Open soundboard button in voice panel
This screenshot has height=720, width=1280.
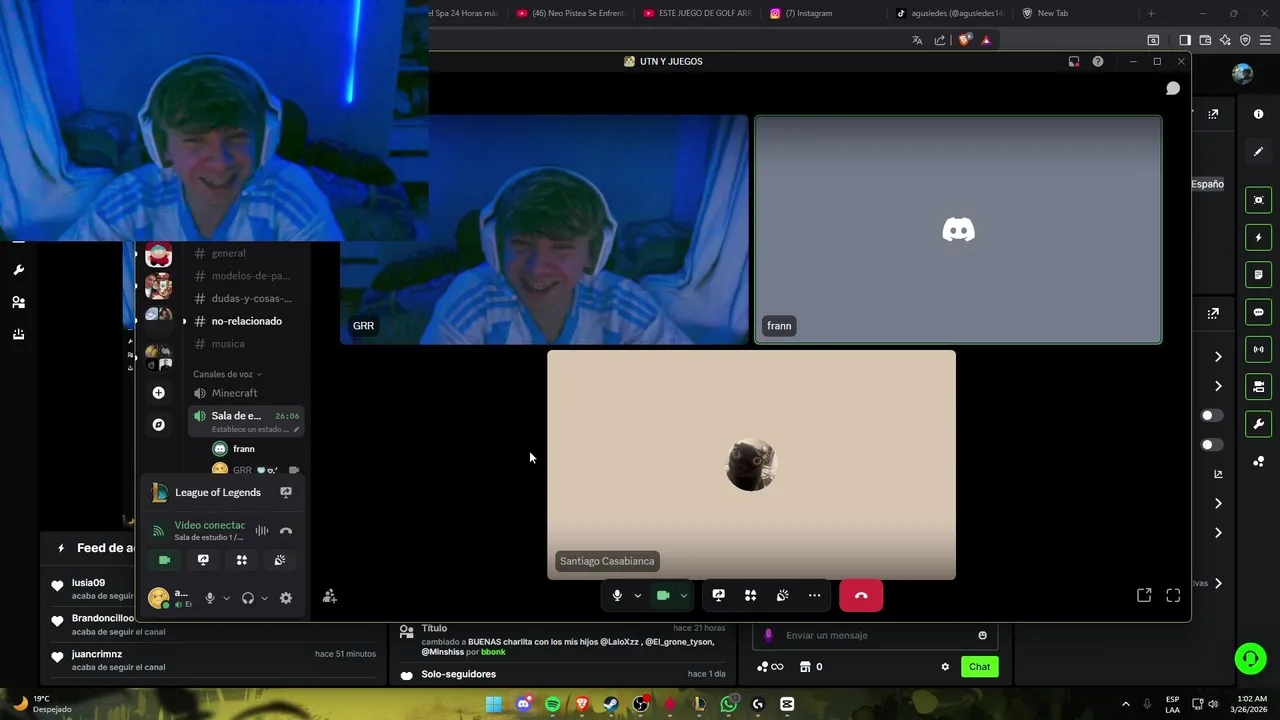coord(279,560)
